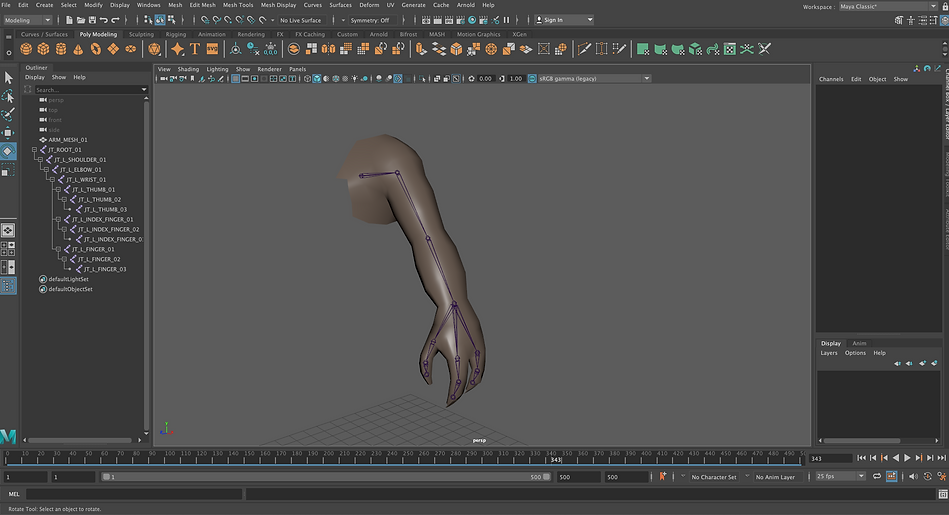949x515 pixels.
Task: Click the Super Shapes star icon
Action: coord(177,49)
